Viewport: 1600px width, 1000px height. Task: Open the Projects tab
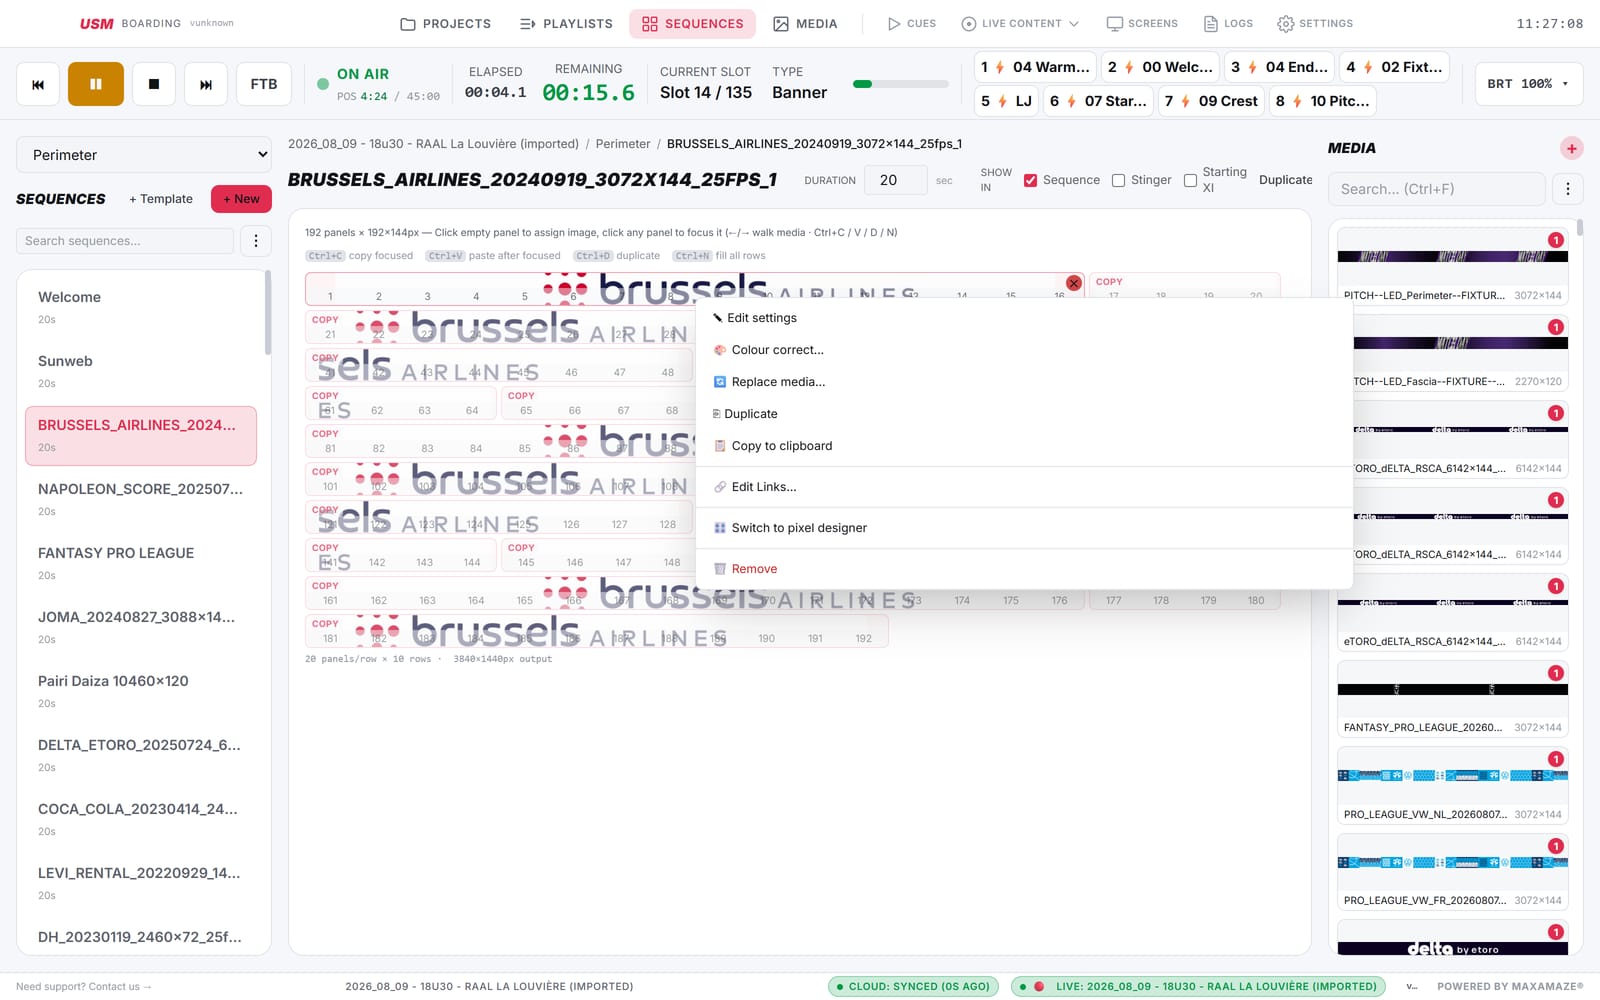coord(445,23)
